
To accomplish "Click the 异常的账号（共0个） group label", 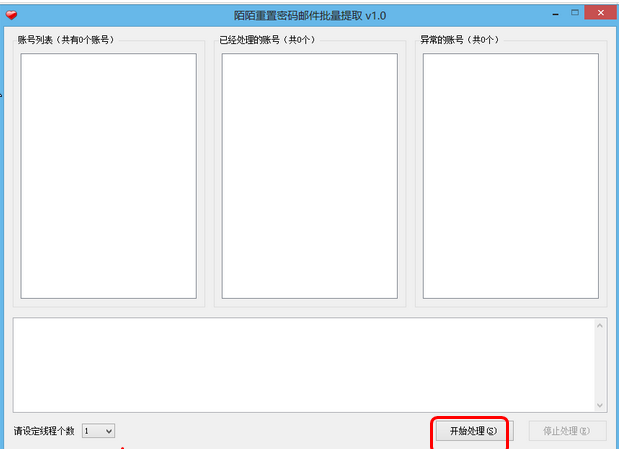I will pos(460,40).
